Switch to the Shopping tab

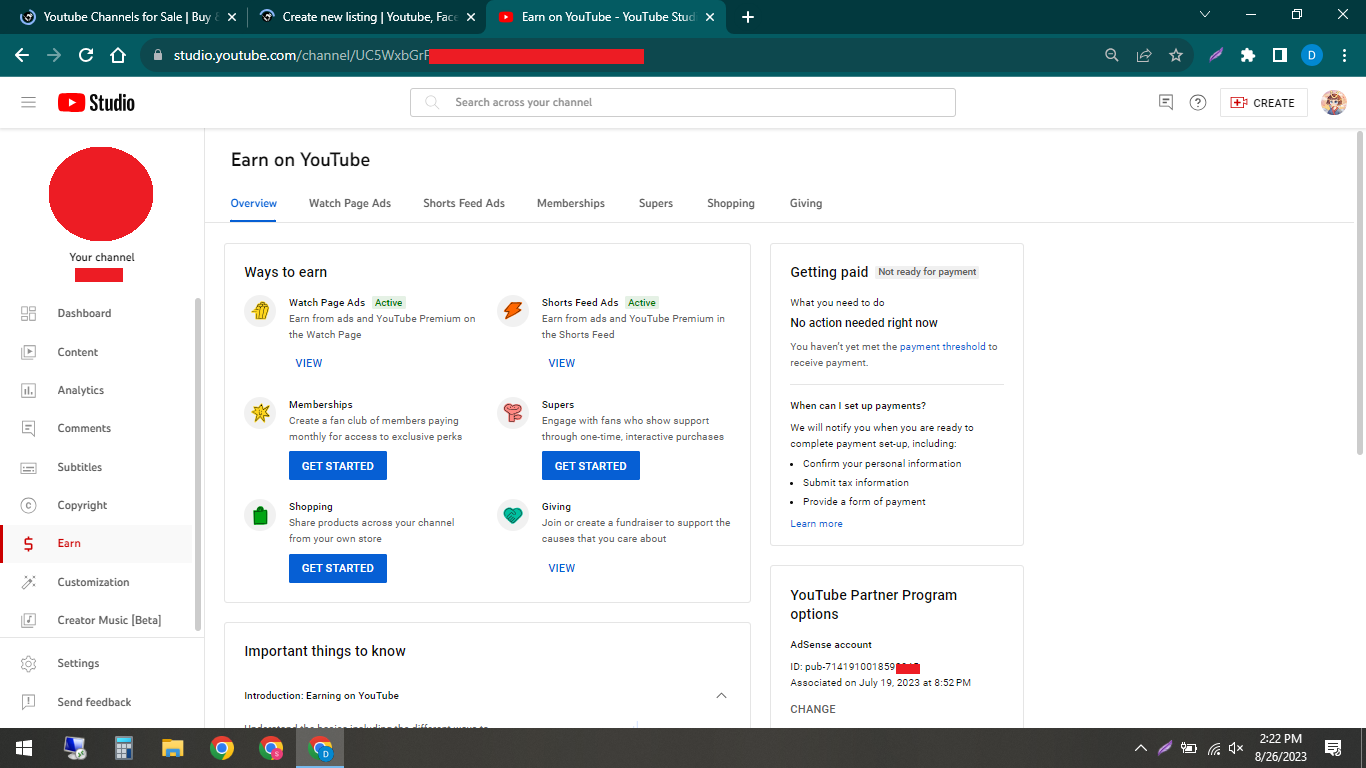[x=730, y=203]
